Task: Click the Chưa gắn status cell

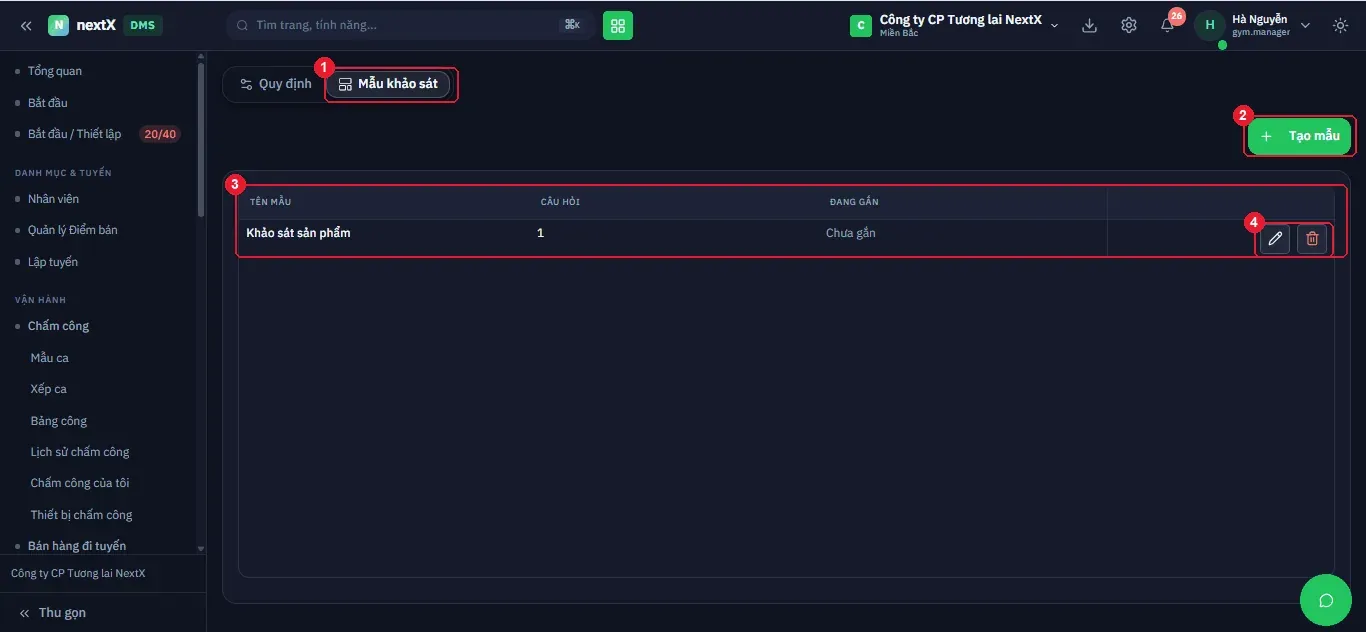Action: (x=851, y=233)
